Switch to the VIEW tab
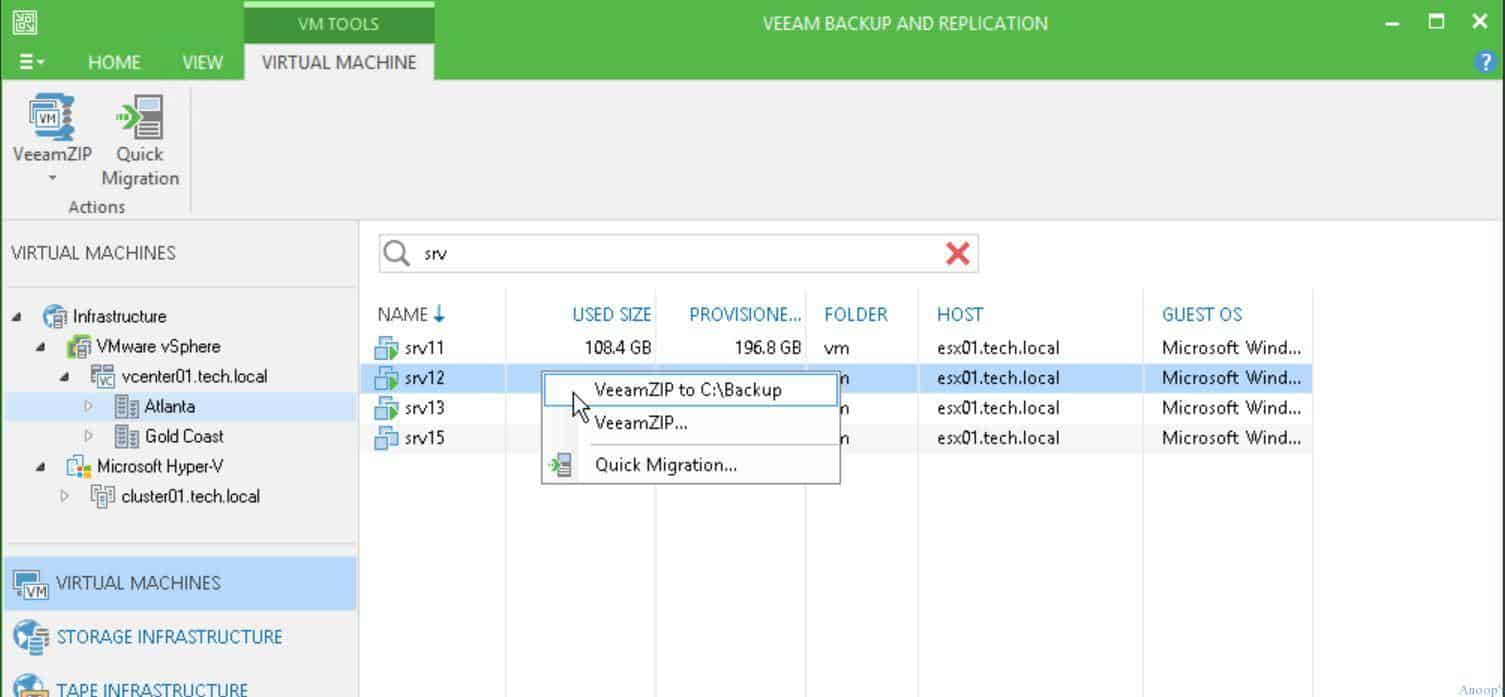 (202, 62)
